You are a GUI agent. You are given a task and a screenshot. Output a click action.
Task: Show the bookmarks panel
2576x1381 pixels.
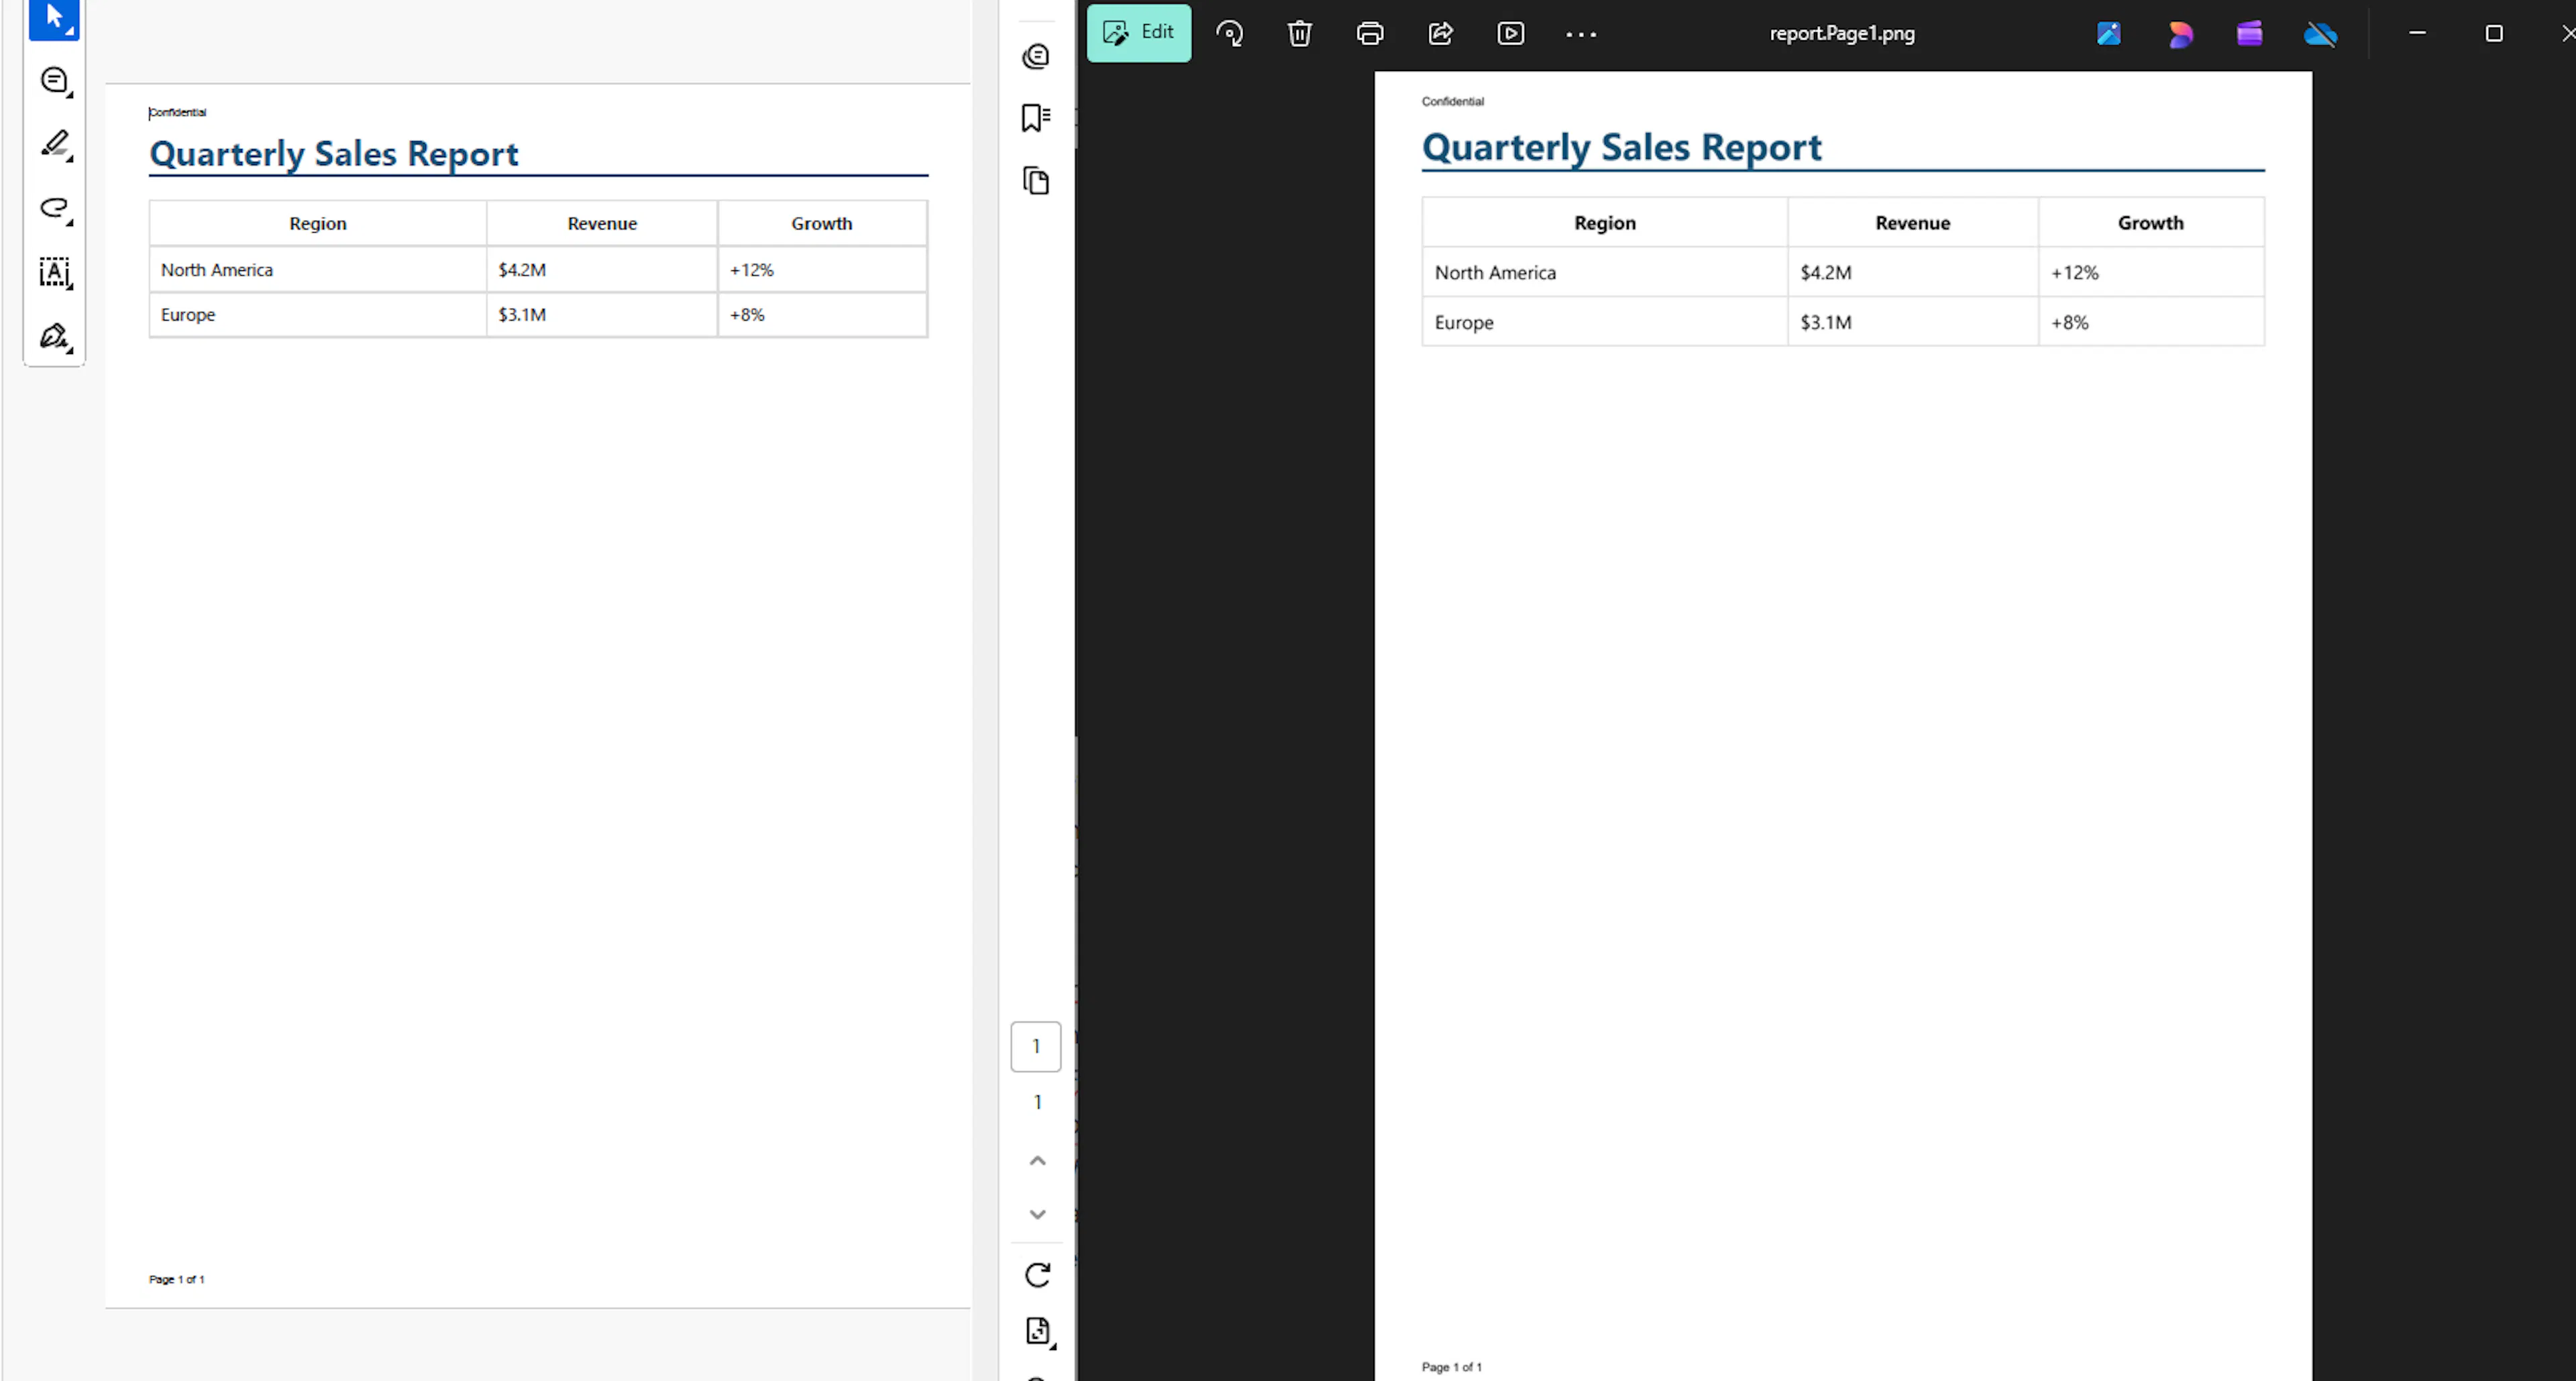(x=1036, y=118)
